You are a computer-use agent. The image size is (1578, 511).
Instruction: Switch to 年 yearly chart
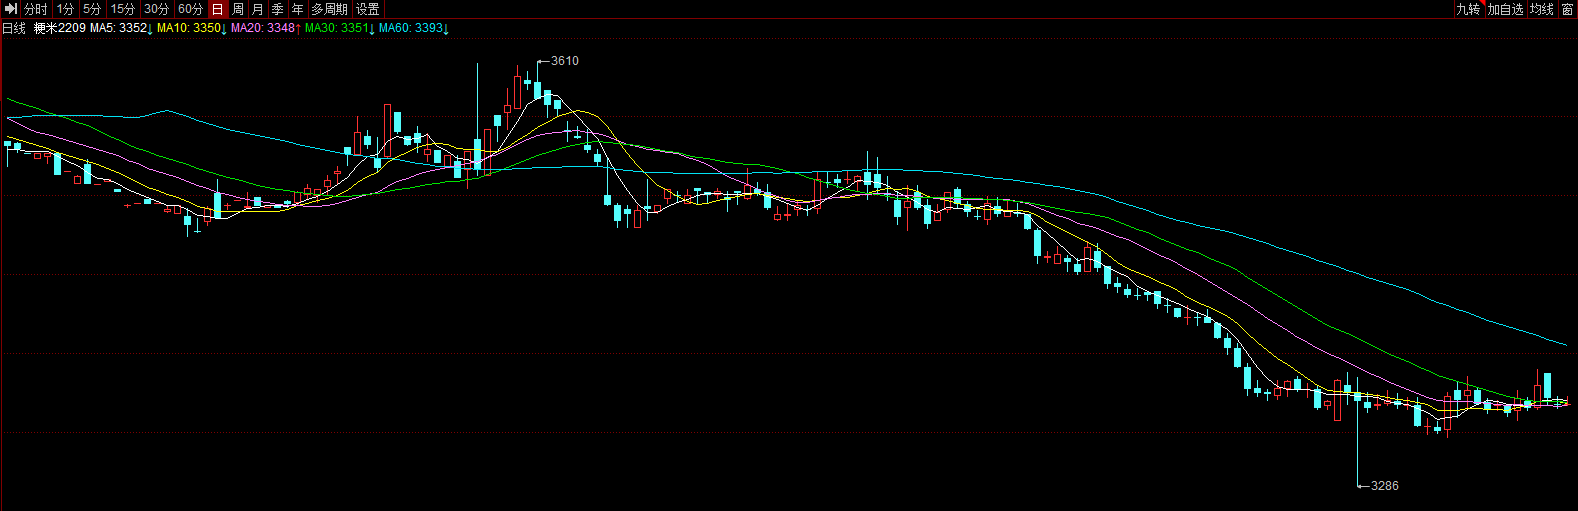click(x=298, y=9)
